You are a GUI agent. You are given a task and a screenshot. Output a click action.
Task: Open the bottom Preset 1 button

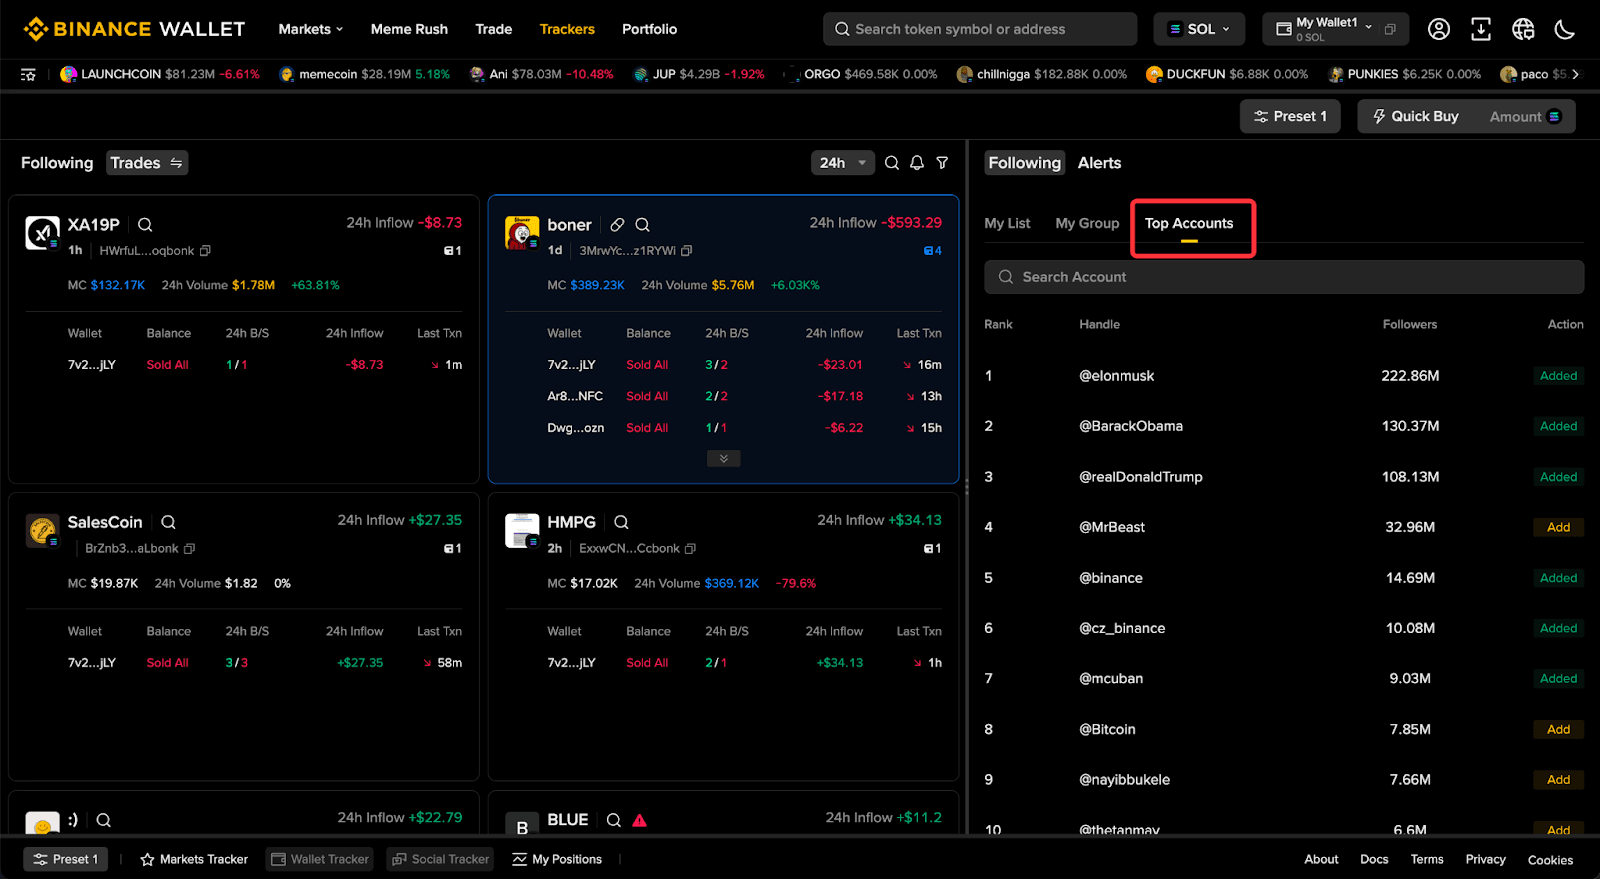pyautogui.click(x=65, y=859)
